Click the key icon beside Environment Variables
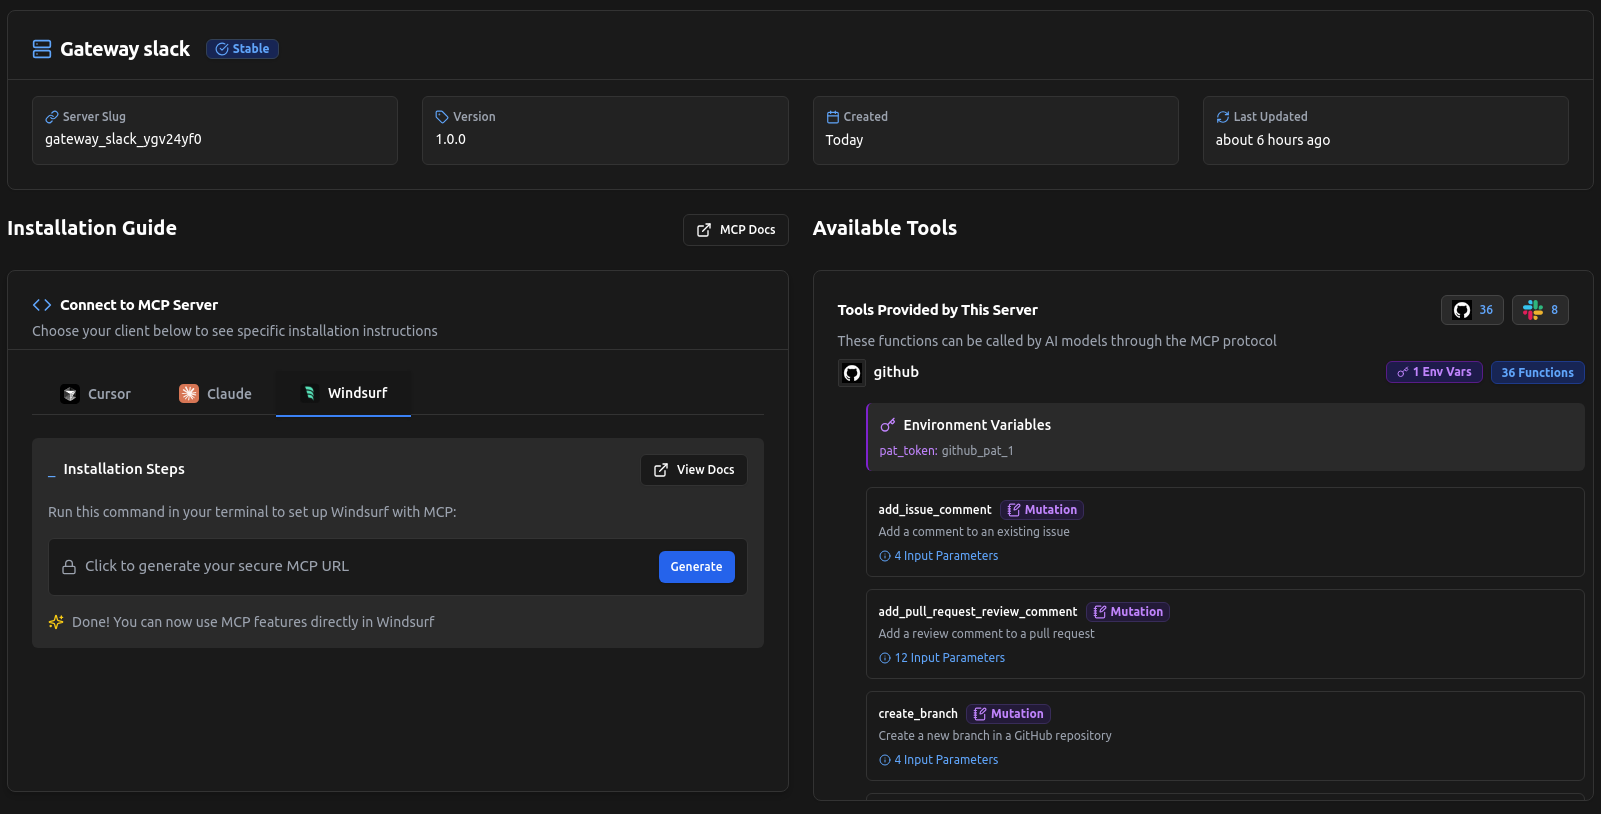The height and width of the screenshot is (814, 1601). click(x=887, y=425)
